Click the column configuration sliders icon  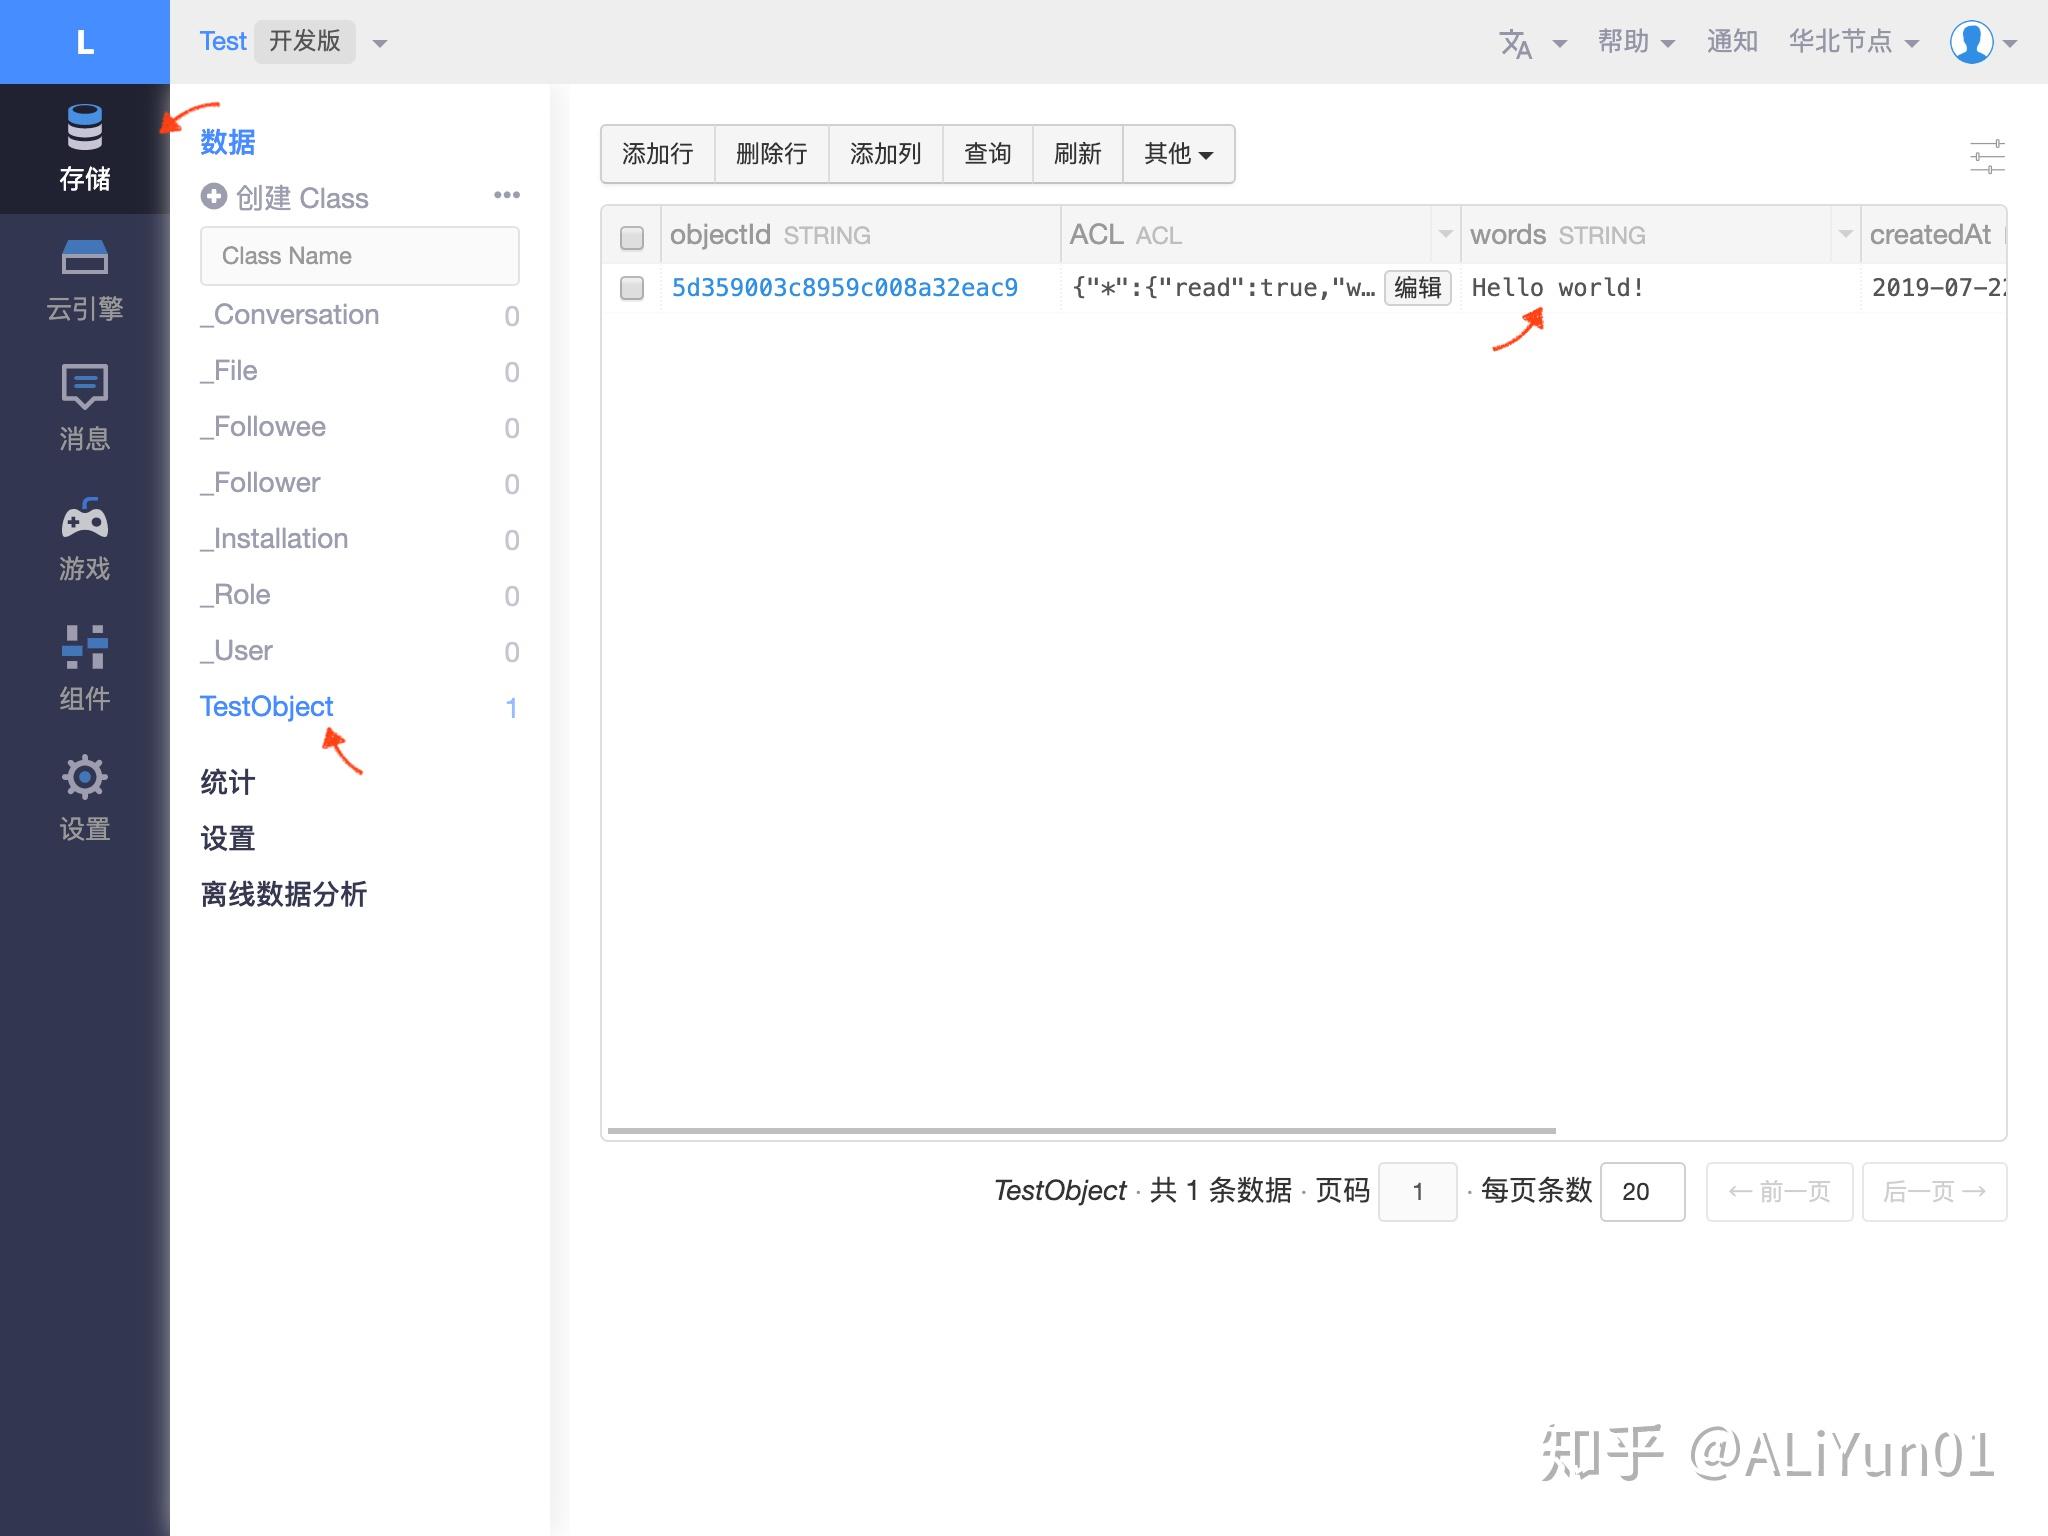coord(1989,154)
